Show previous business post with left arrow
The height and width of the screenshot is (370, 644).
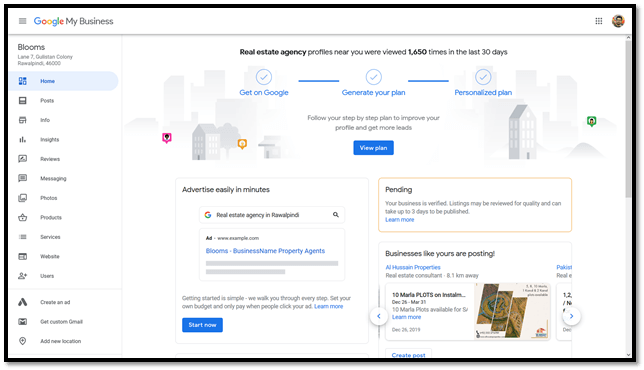click(379, 316)
